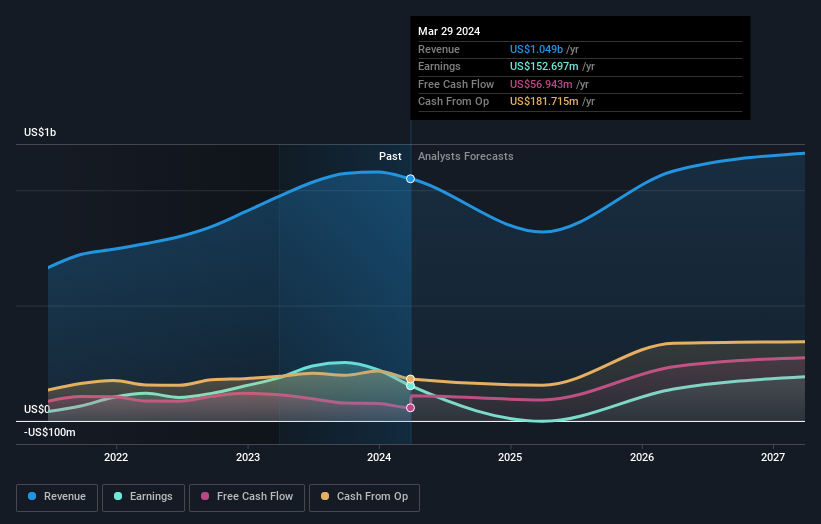The image size is (821, 524).
Task: Click the US$181.715m cash from op value
Action: 544,102
